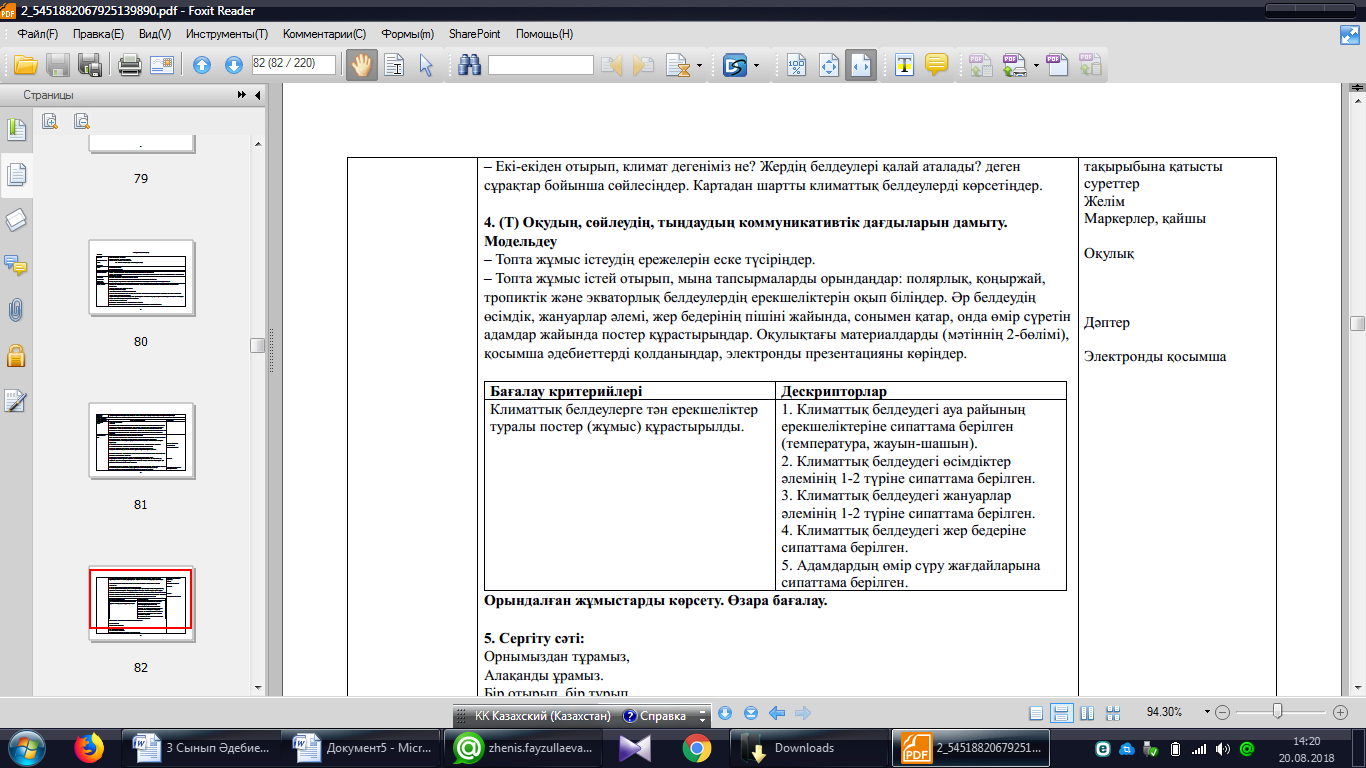The image size is (1366, 768).
Task: Click the Print icon in the toolbar
Action: 130,65
